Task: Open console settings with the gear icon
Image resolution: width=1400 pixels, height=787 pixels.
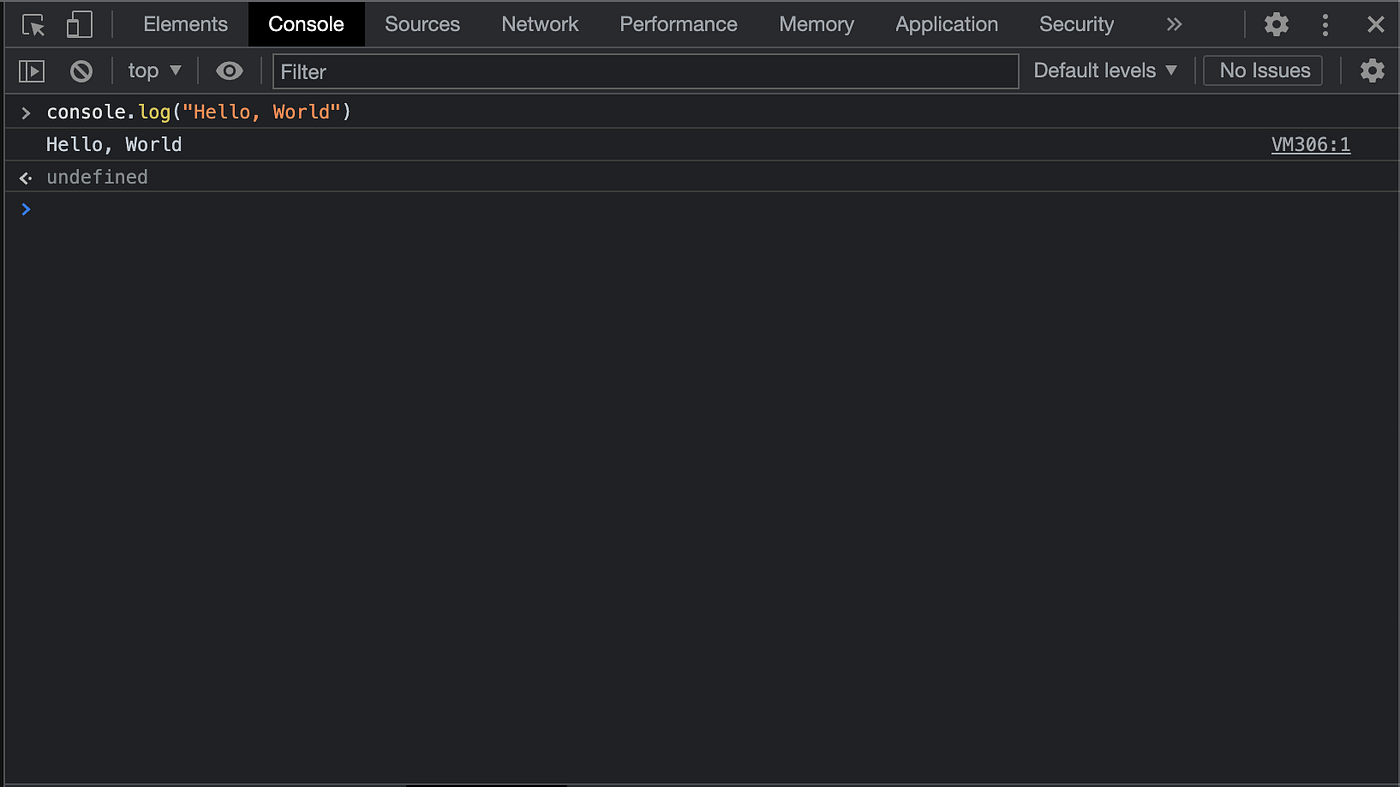Action: pos(1372,70)
